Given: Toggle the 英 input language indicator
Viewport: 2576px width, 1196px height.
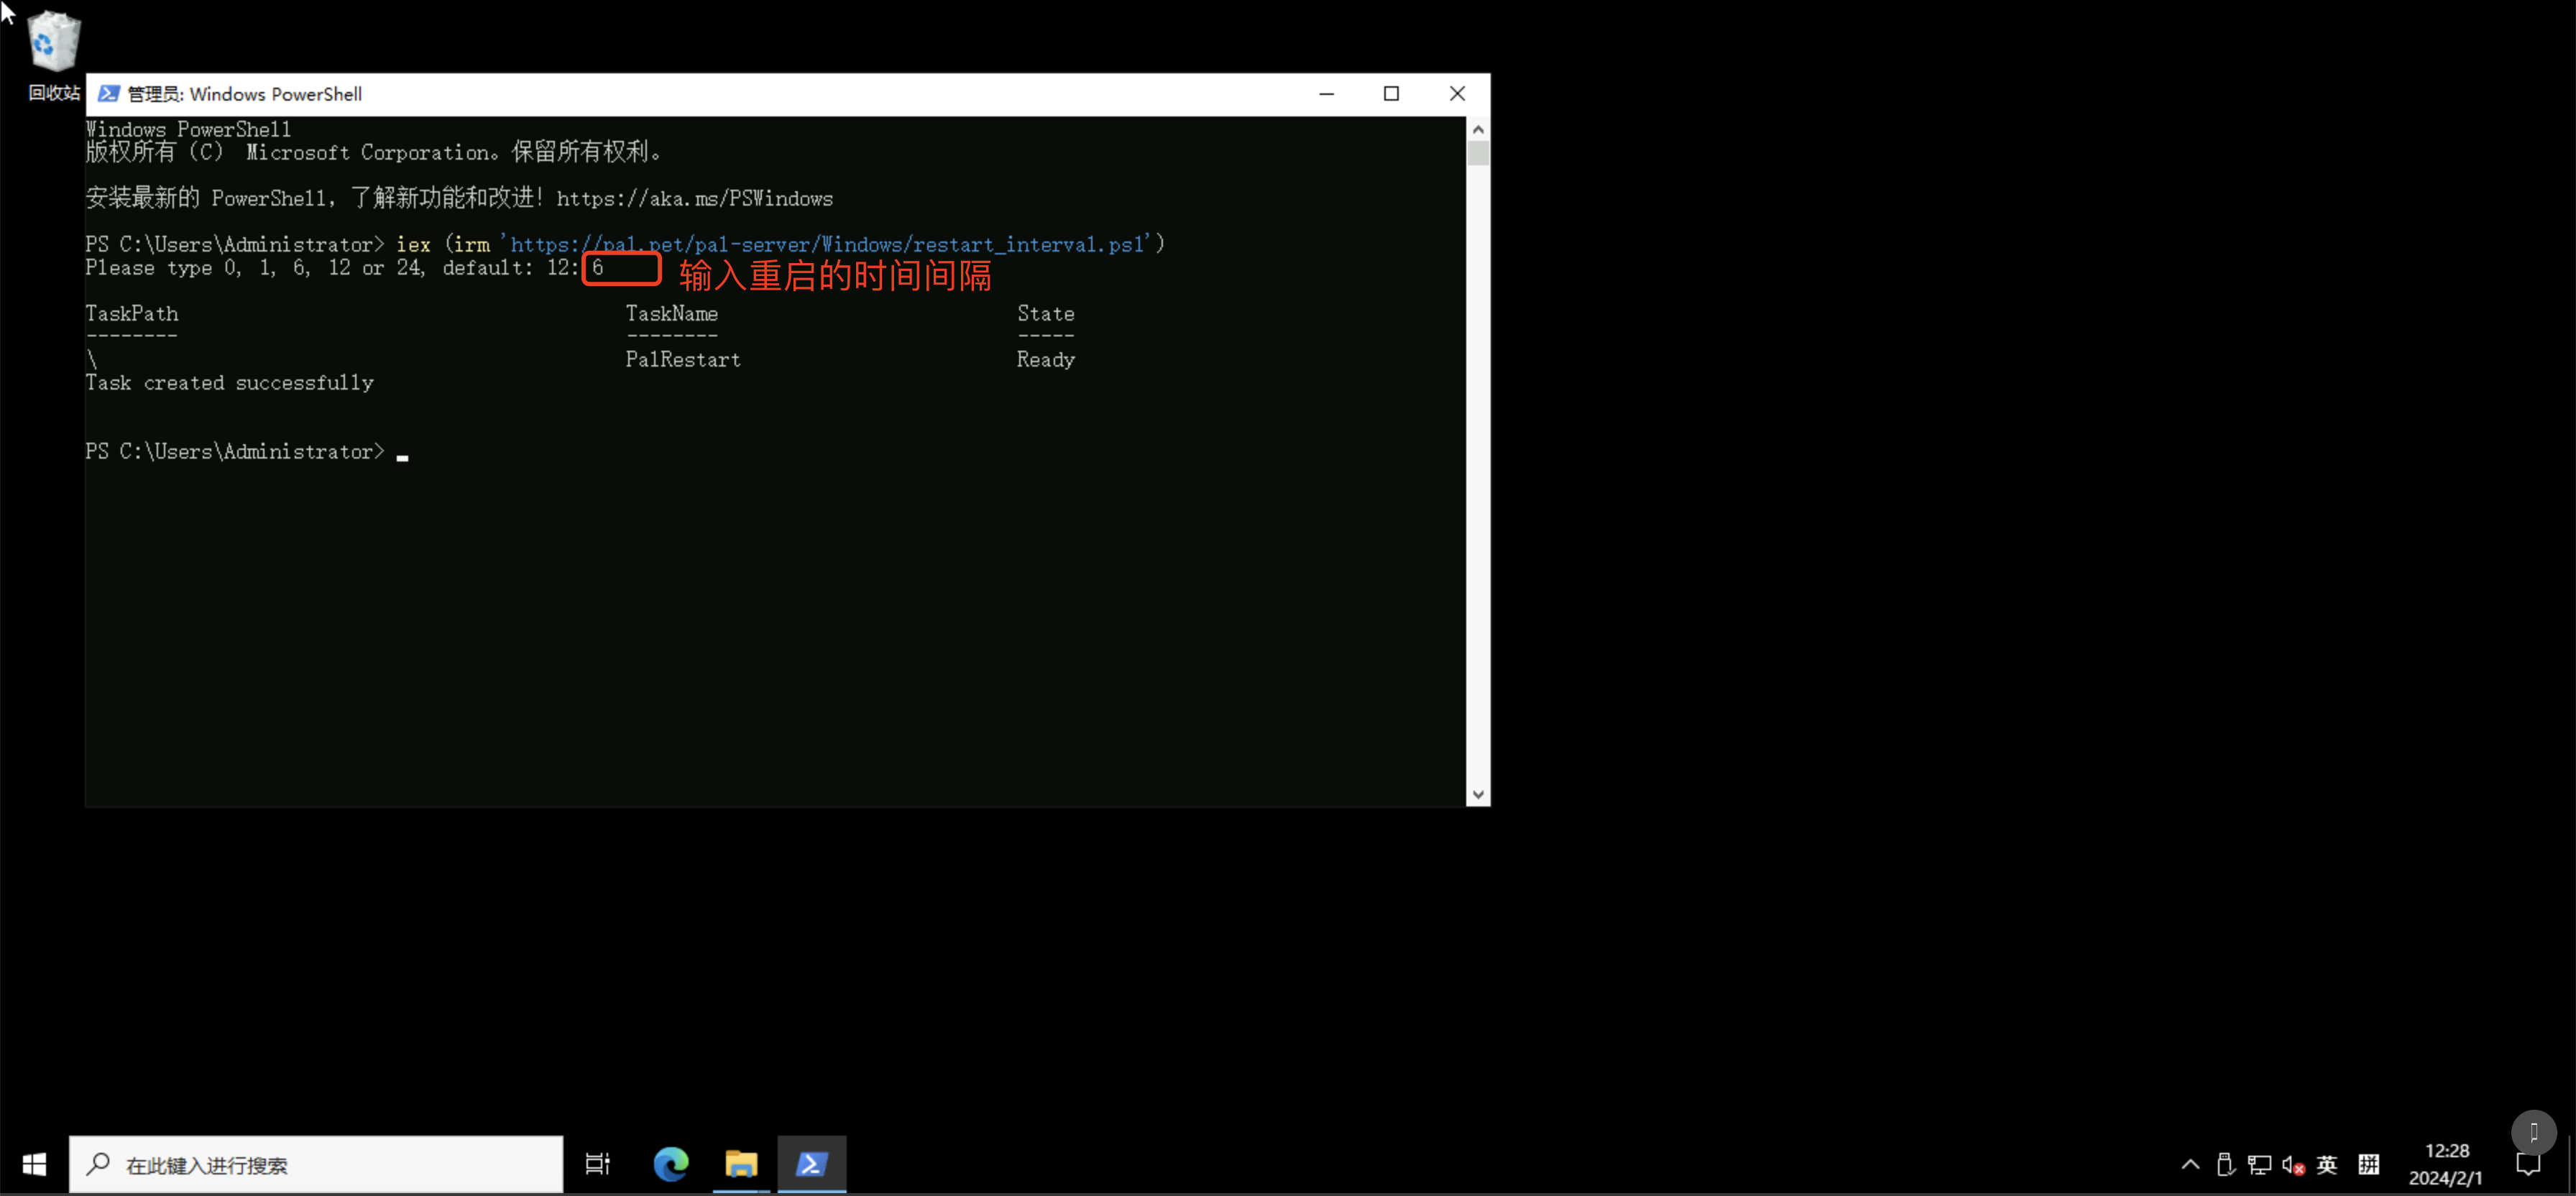Looking at the screenshot, I should [2327, 1164].
